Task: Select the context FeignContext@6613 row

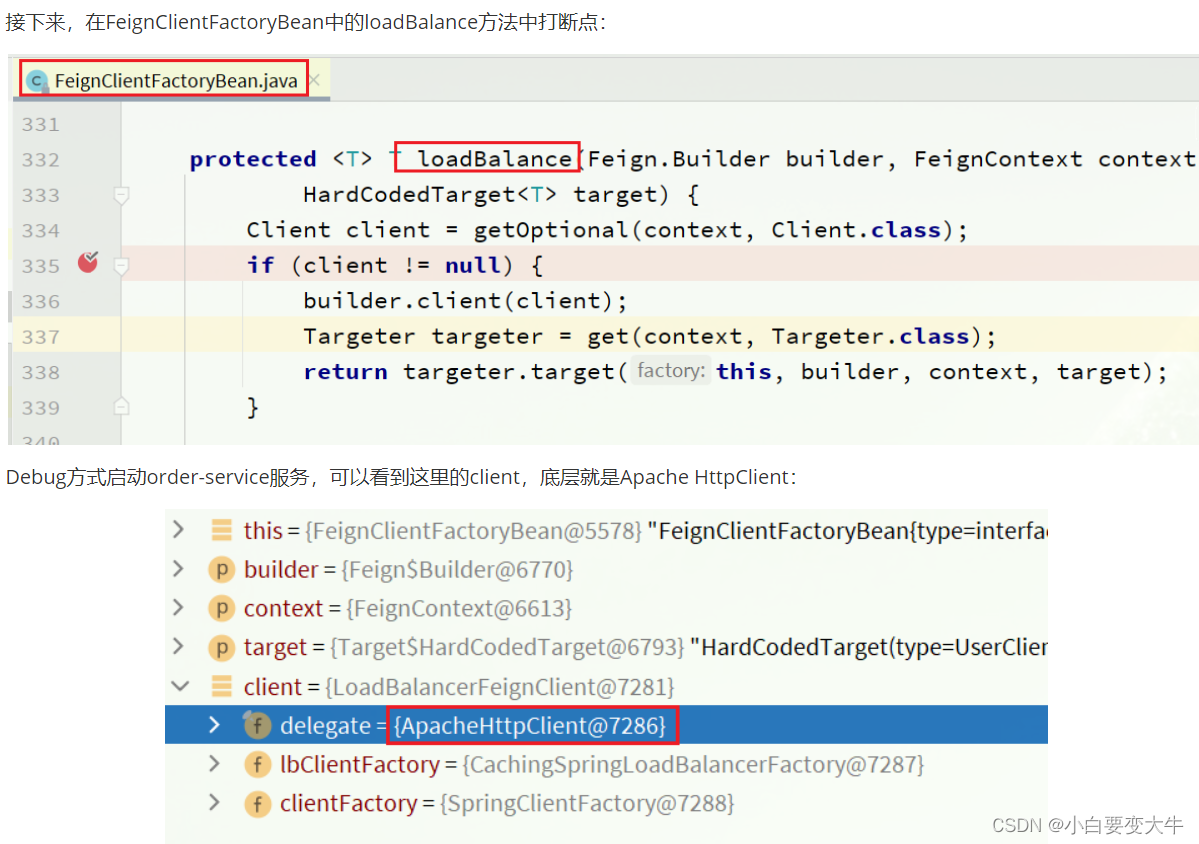Action: tap(606, 609)
